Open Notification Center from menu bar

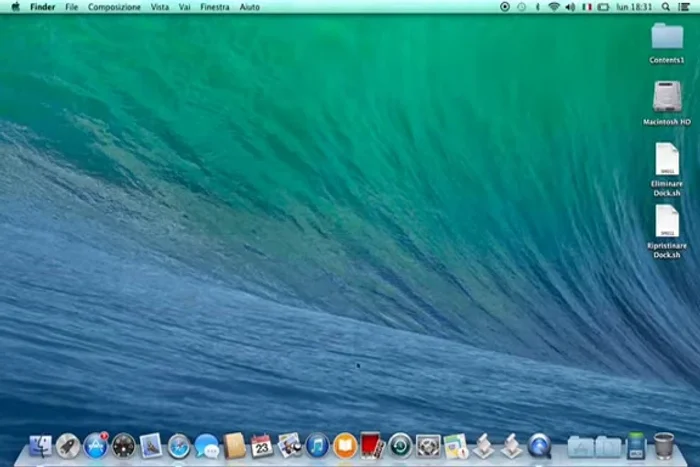point(686,6)
